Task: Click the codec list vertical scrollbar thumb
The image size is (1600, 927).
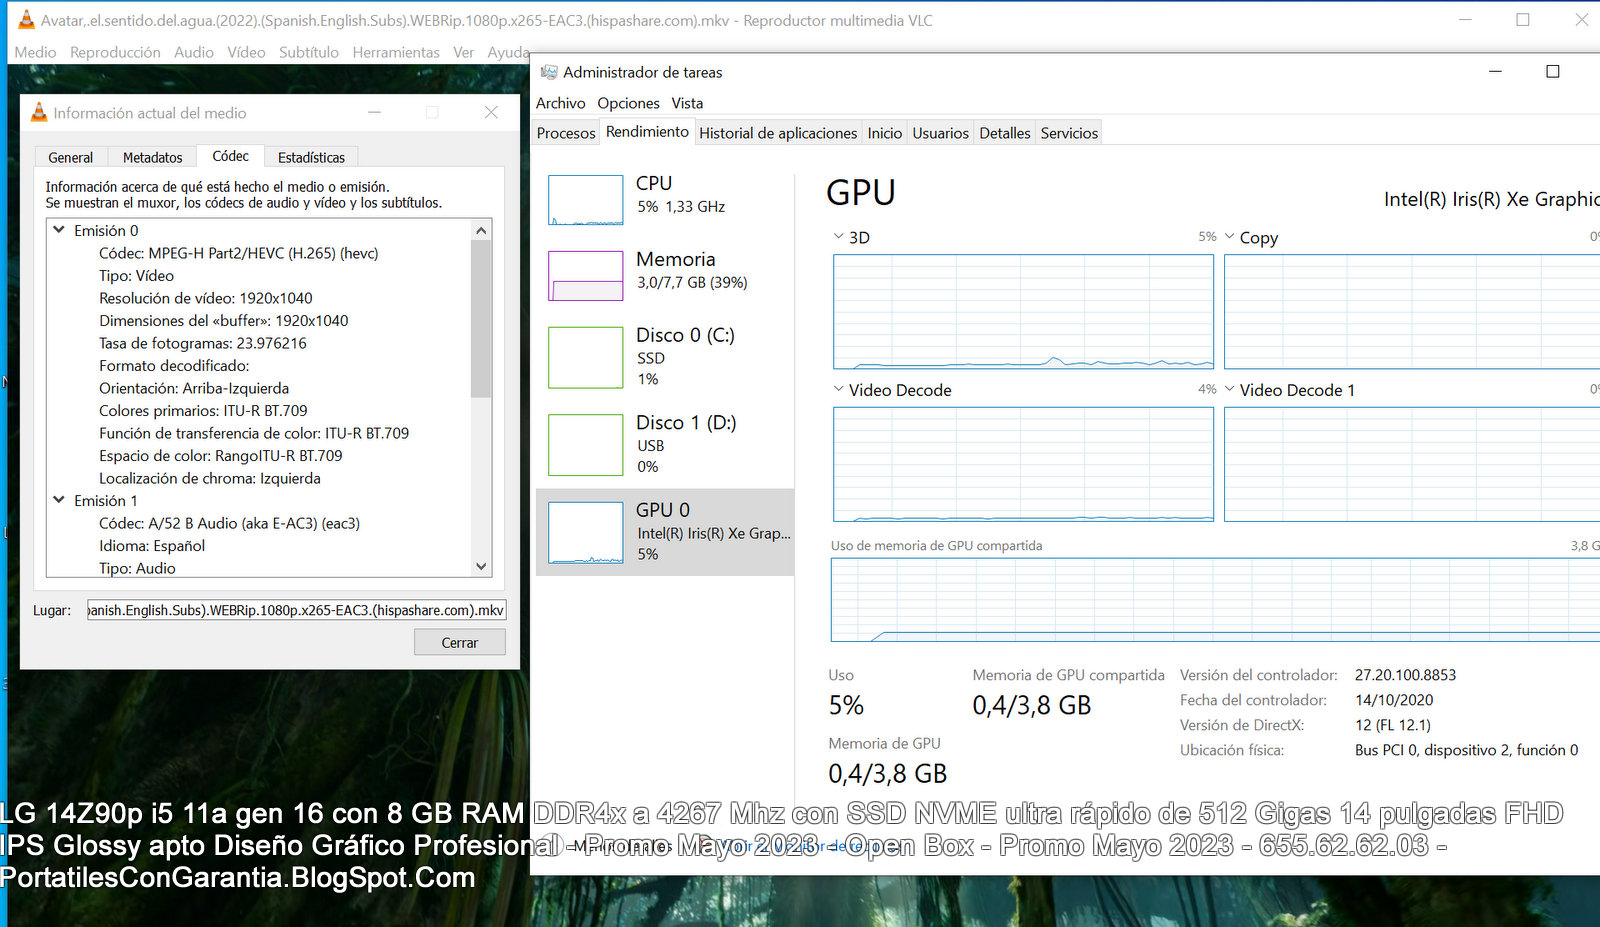Action: pos(481,318)
